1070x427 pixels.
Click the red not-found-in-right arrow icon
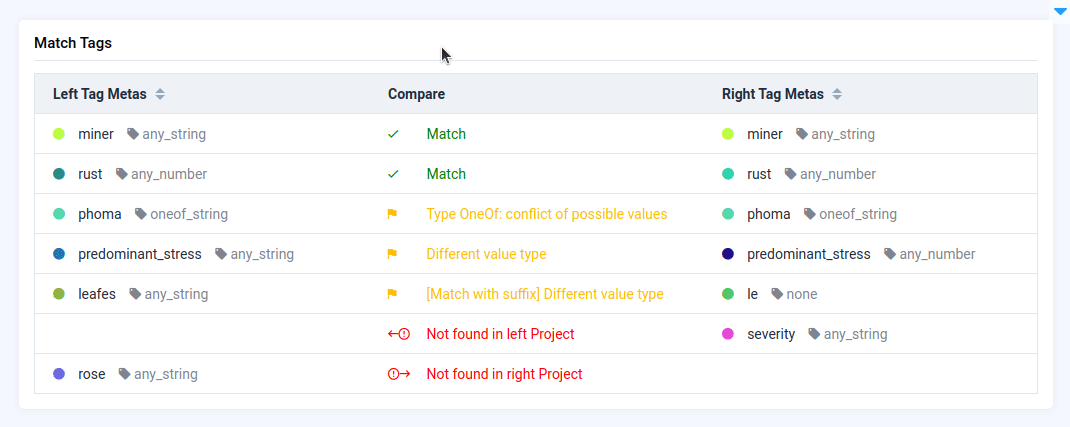pos(399,374)
